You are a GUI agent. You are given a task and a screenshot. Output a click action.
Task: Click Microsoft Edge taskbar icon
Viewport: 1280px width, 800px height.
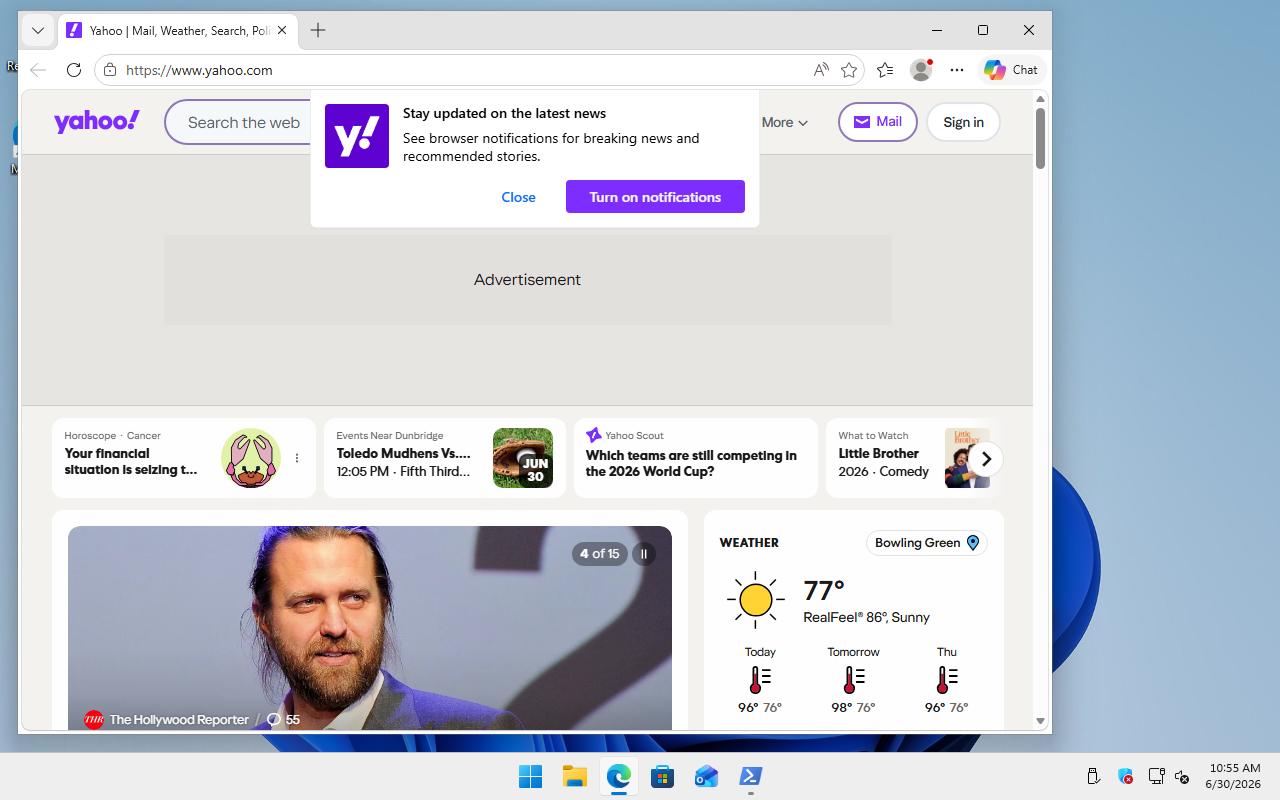pos(618,776)
